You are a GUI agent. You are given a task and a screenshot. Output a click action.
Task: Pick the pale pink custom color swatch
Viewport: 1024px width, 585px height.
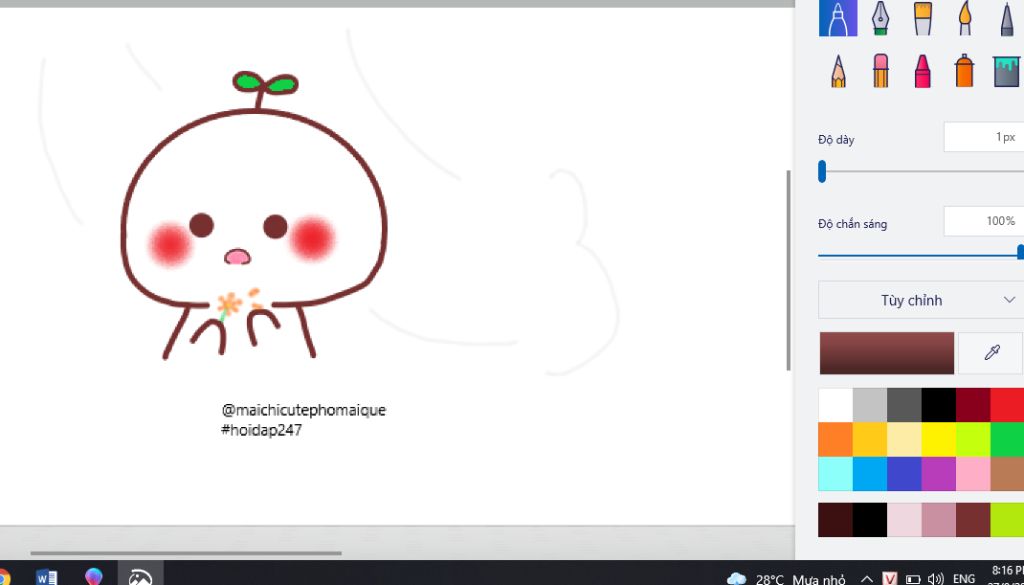pos(904,520)
